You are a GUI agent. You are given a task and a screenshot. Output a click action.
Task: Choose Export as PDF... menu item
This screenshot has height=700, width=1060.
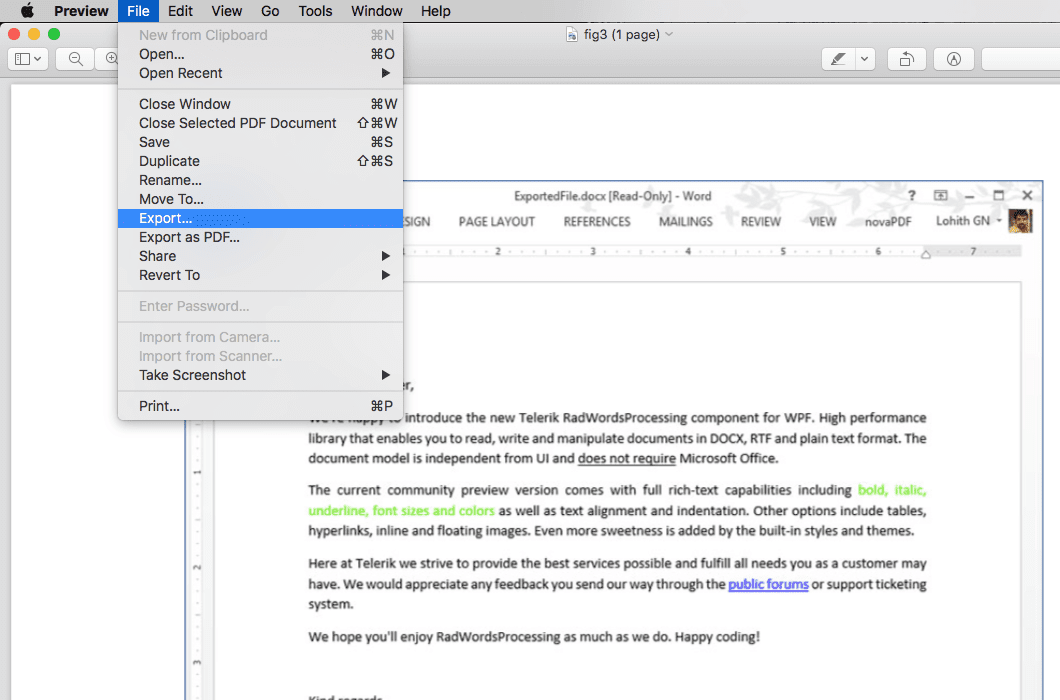point(260,237)
